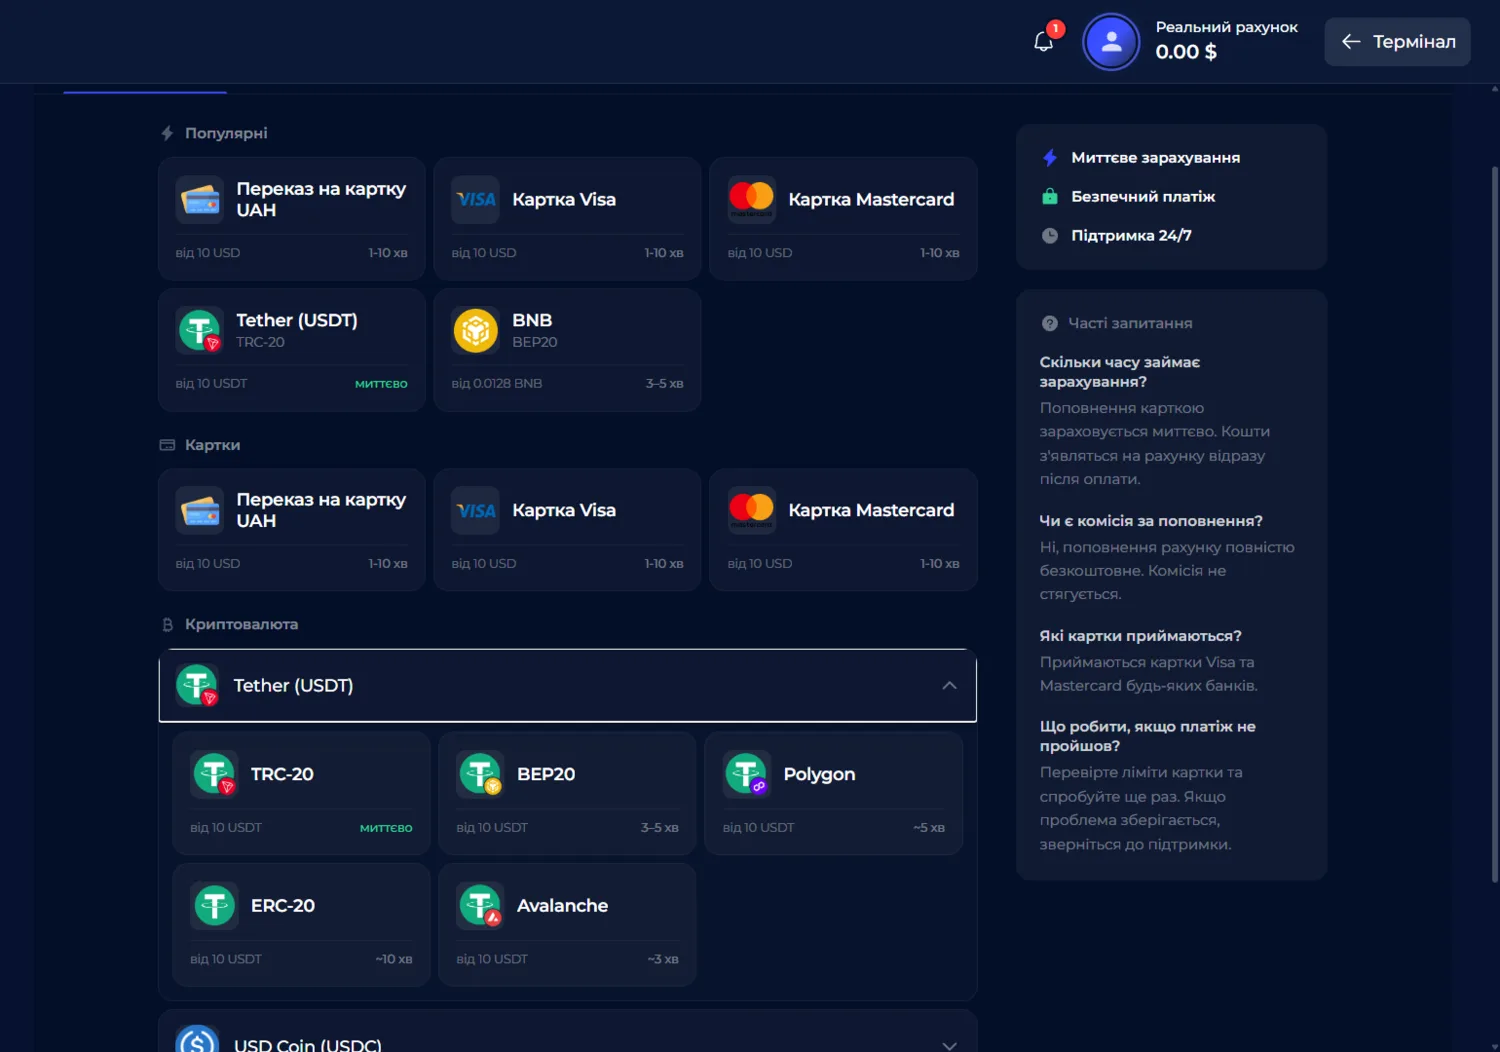Select the TRC-20 network icon

point(214,774)
